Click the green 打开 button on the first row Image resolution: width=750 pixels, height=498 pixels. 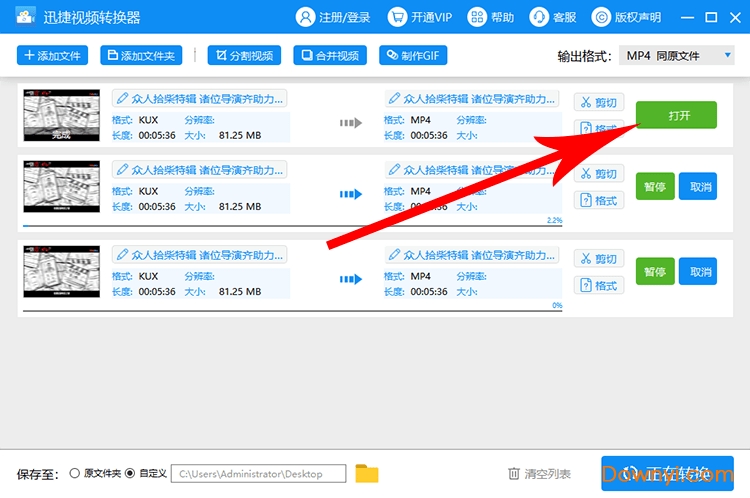(x=676, y=115)
